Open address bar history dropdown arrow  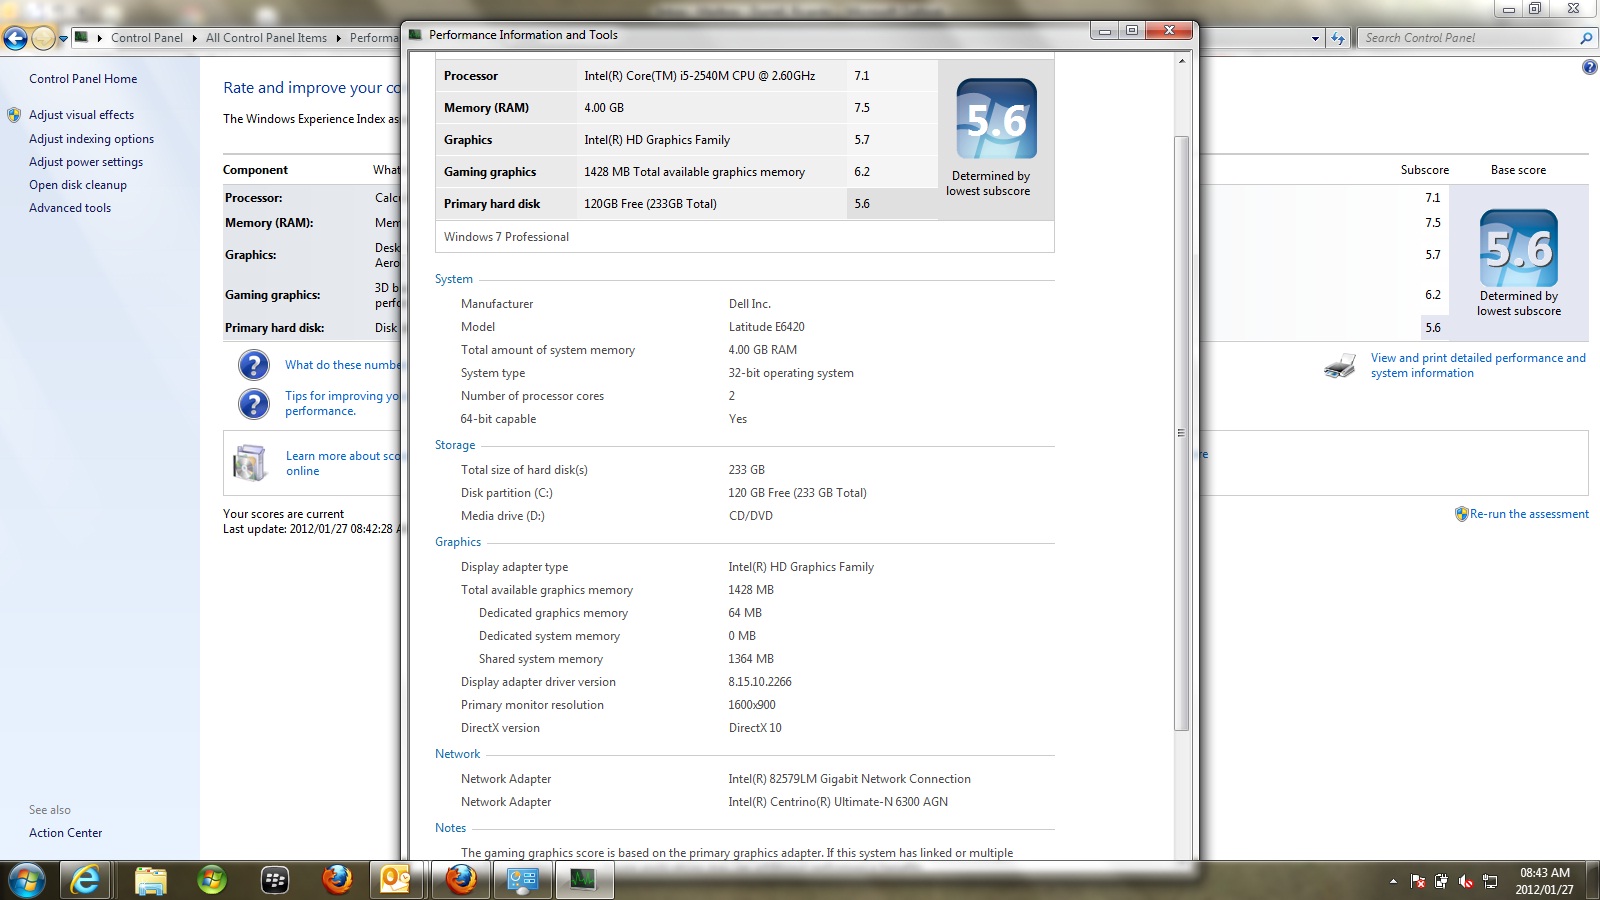click(x=1315, y=38)
